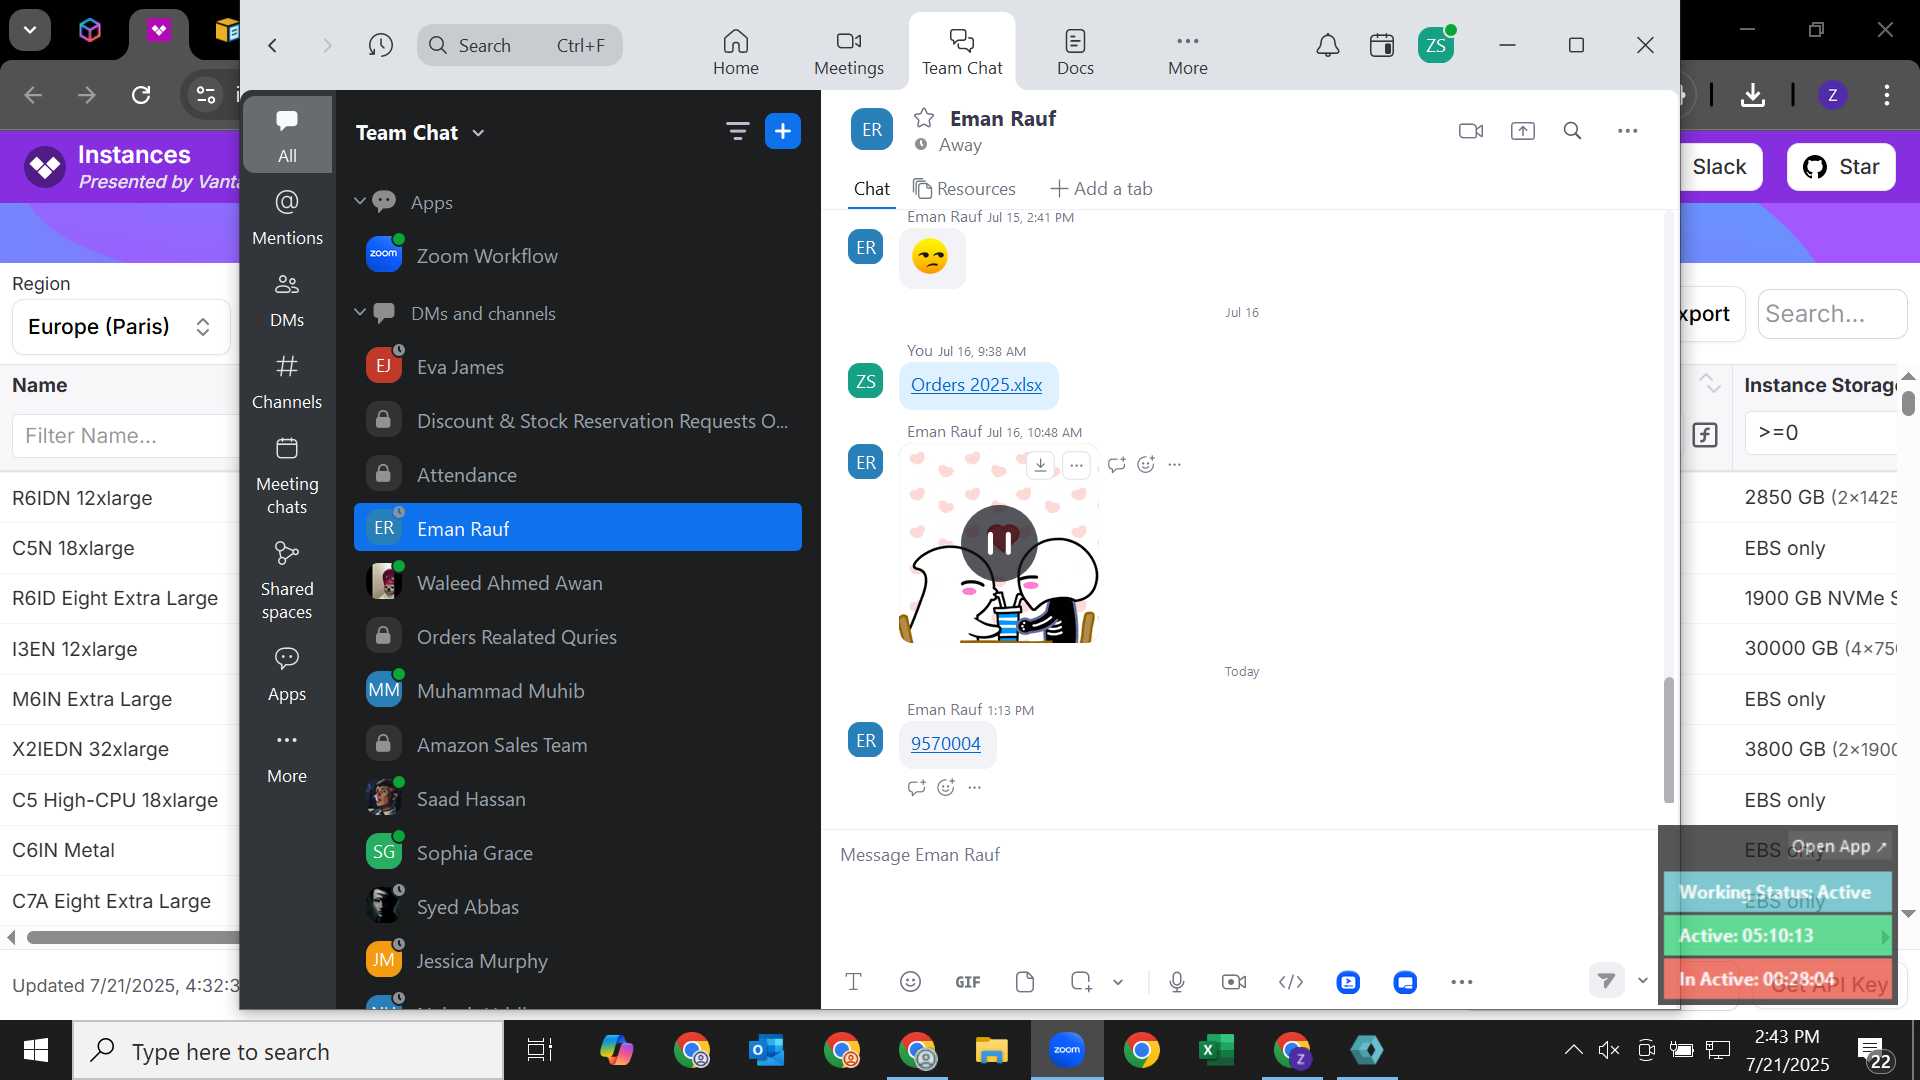The height and width of the screenshot is (1080, 1920).
Task: Click the screenshot capture icon in composer
Action: click(1081, 982)
